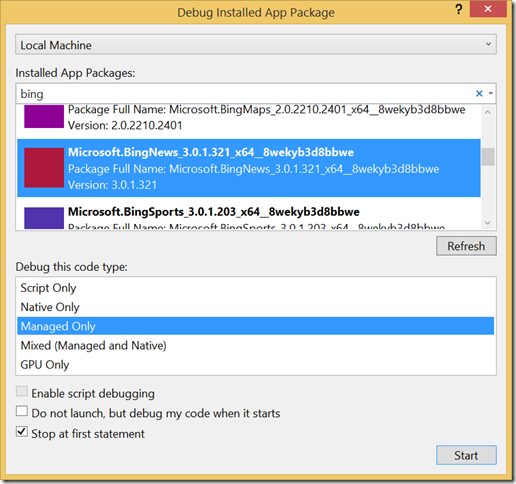Clear the bing search text

tap(479, 94)
